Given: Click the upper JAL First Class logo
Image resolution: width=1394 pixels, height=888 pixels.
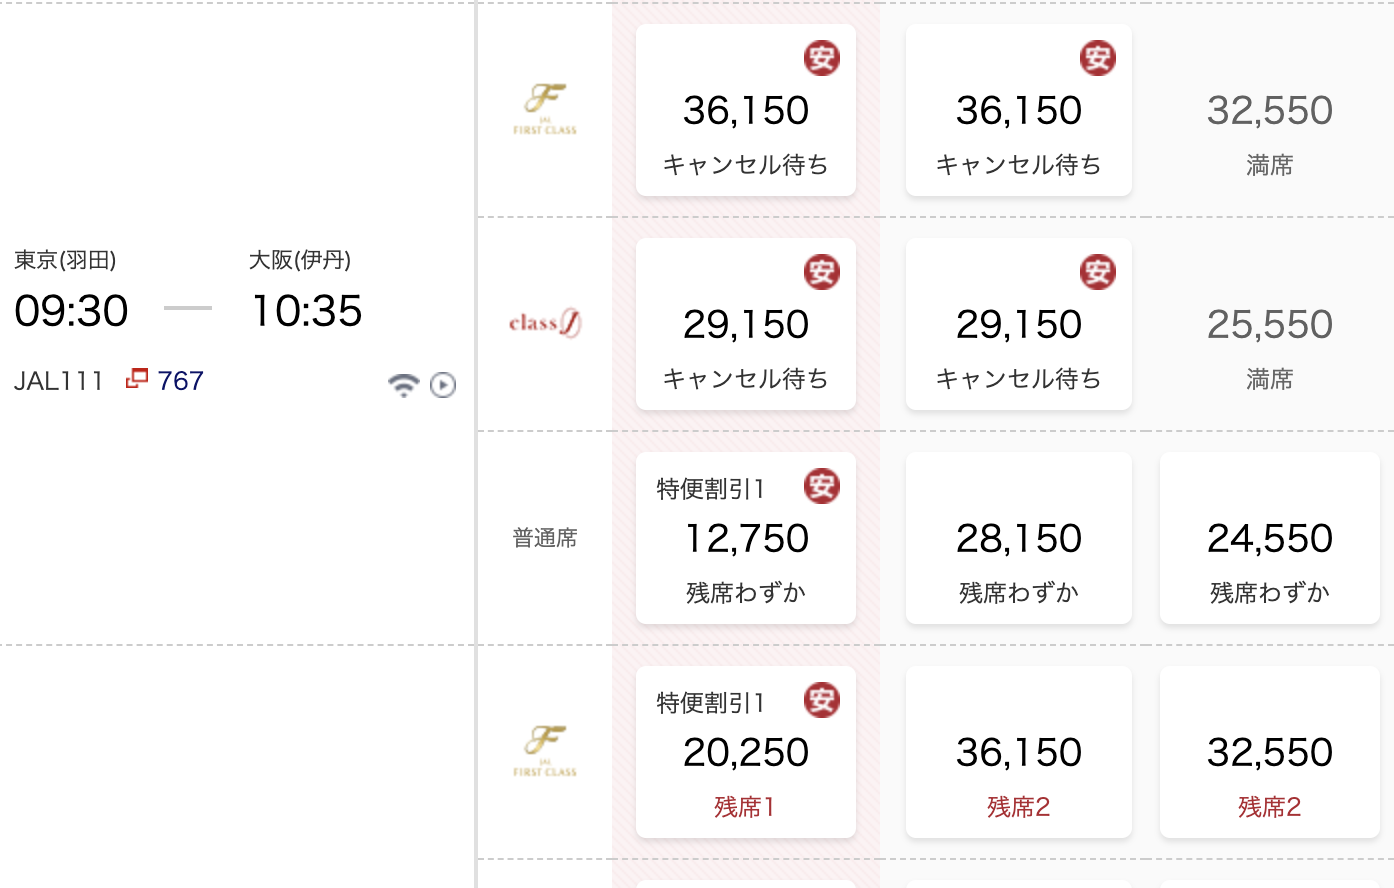Looking at the screenshot, I should (x=545, y=110).
